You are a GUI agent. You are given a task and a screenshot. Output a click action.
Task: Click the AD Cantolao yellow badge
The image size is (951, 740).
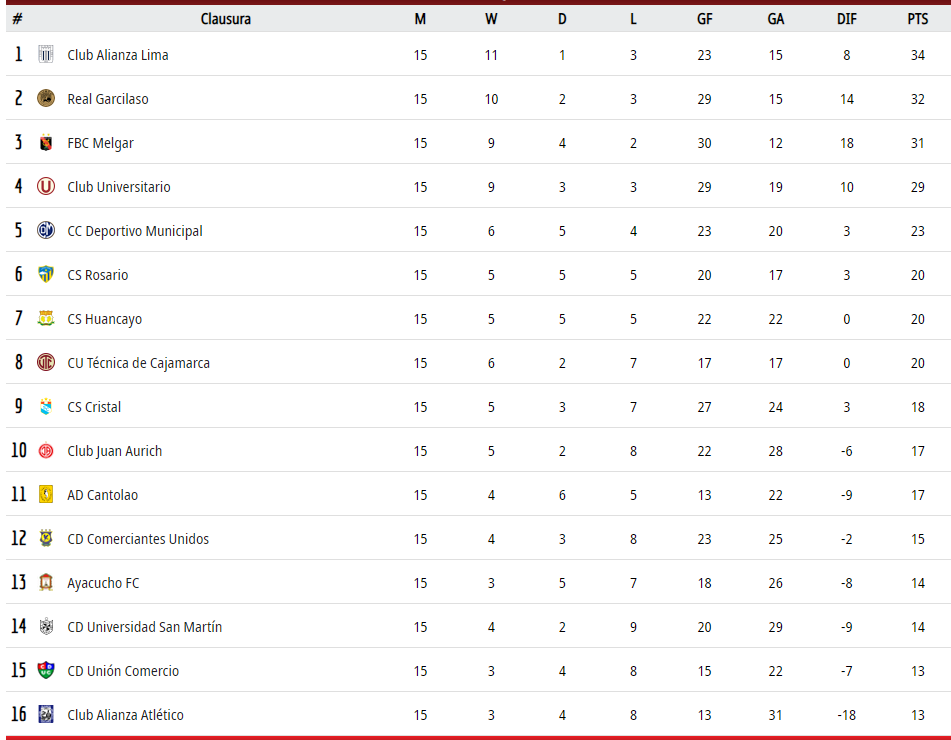(45, 494)
